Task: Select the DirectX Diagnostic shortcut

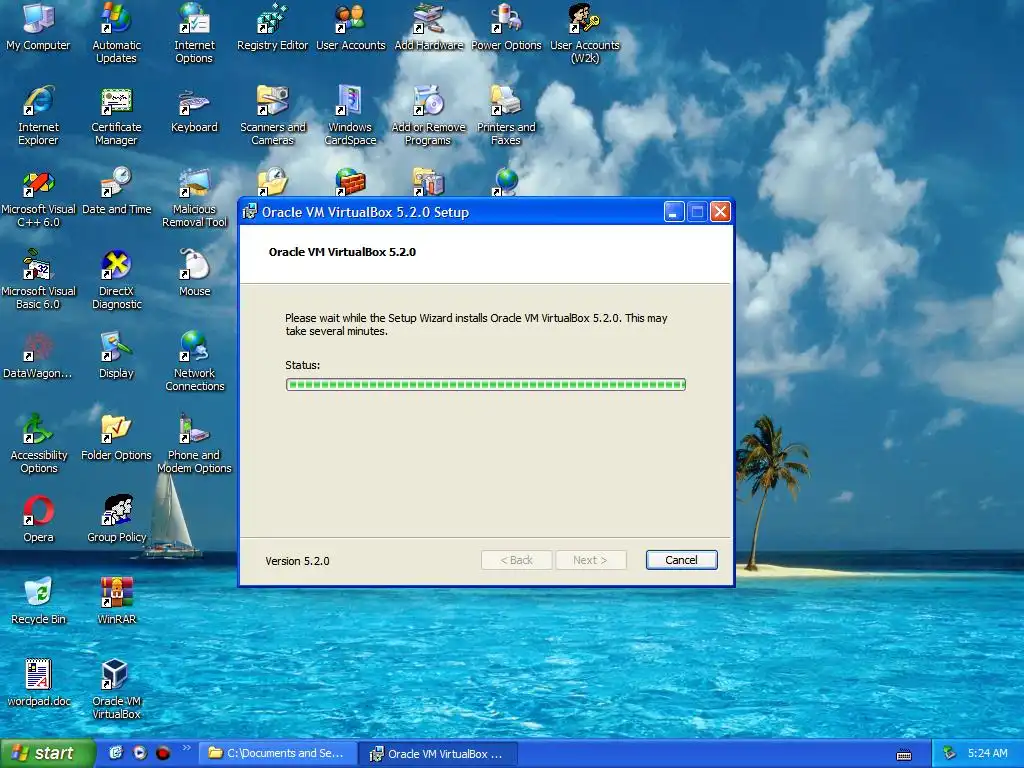Action: [116, 280]
